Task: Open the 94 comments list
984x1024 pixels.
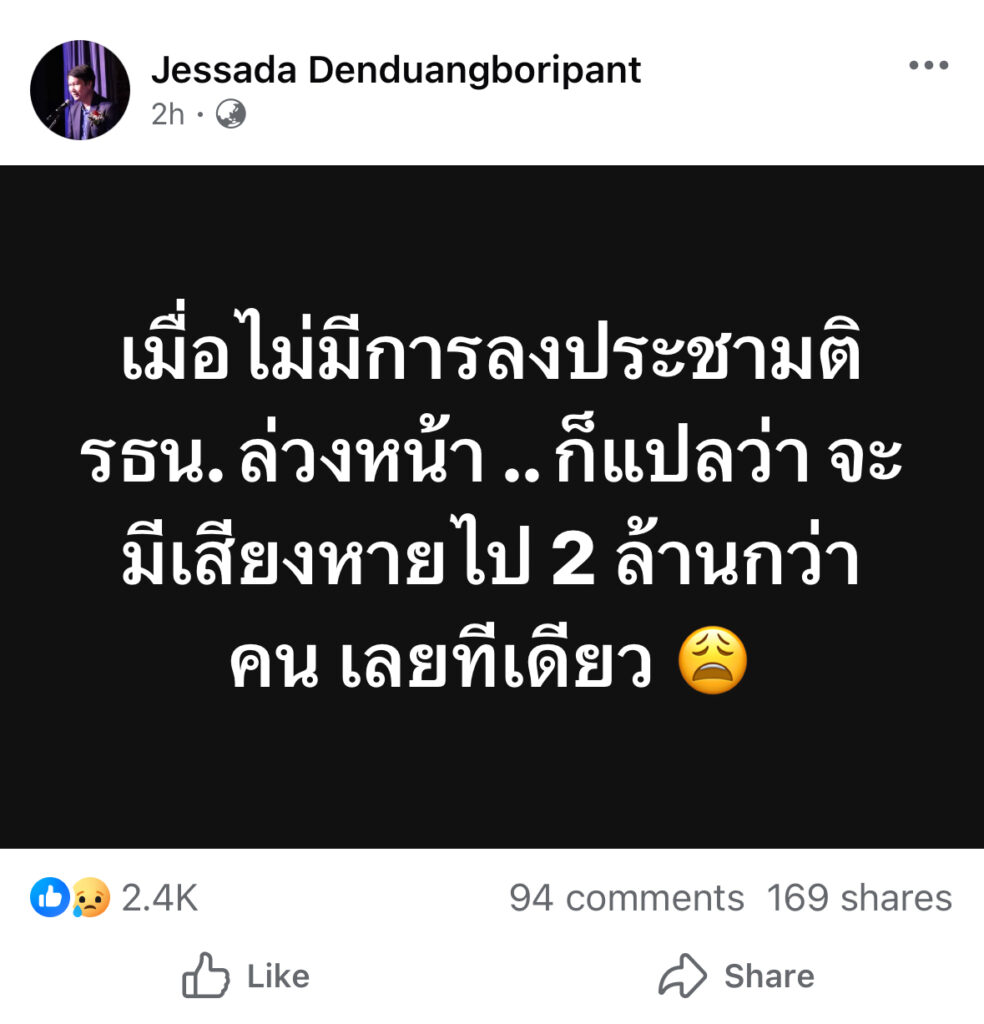Action: pyautogui.click(x=626, y=898)
